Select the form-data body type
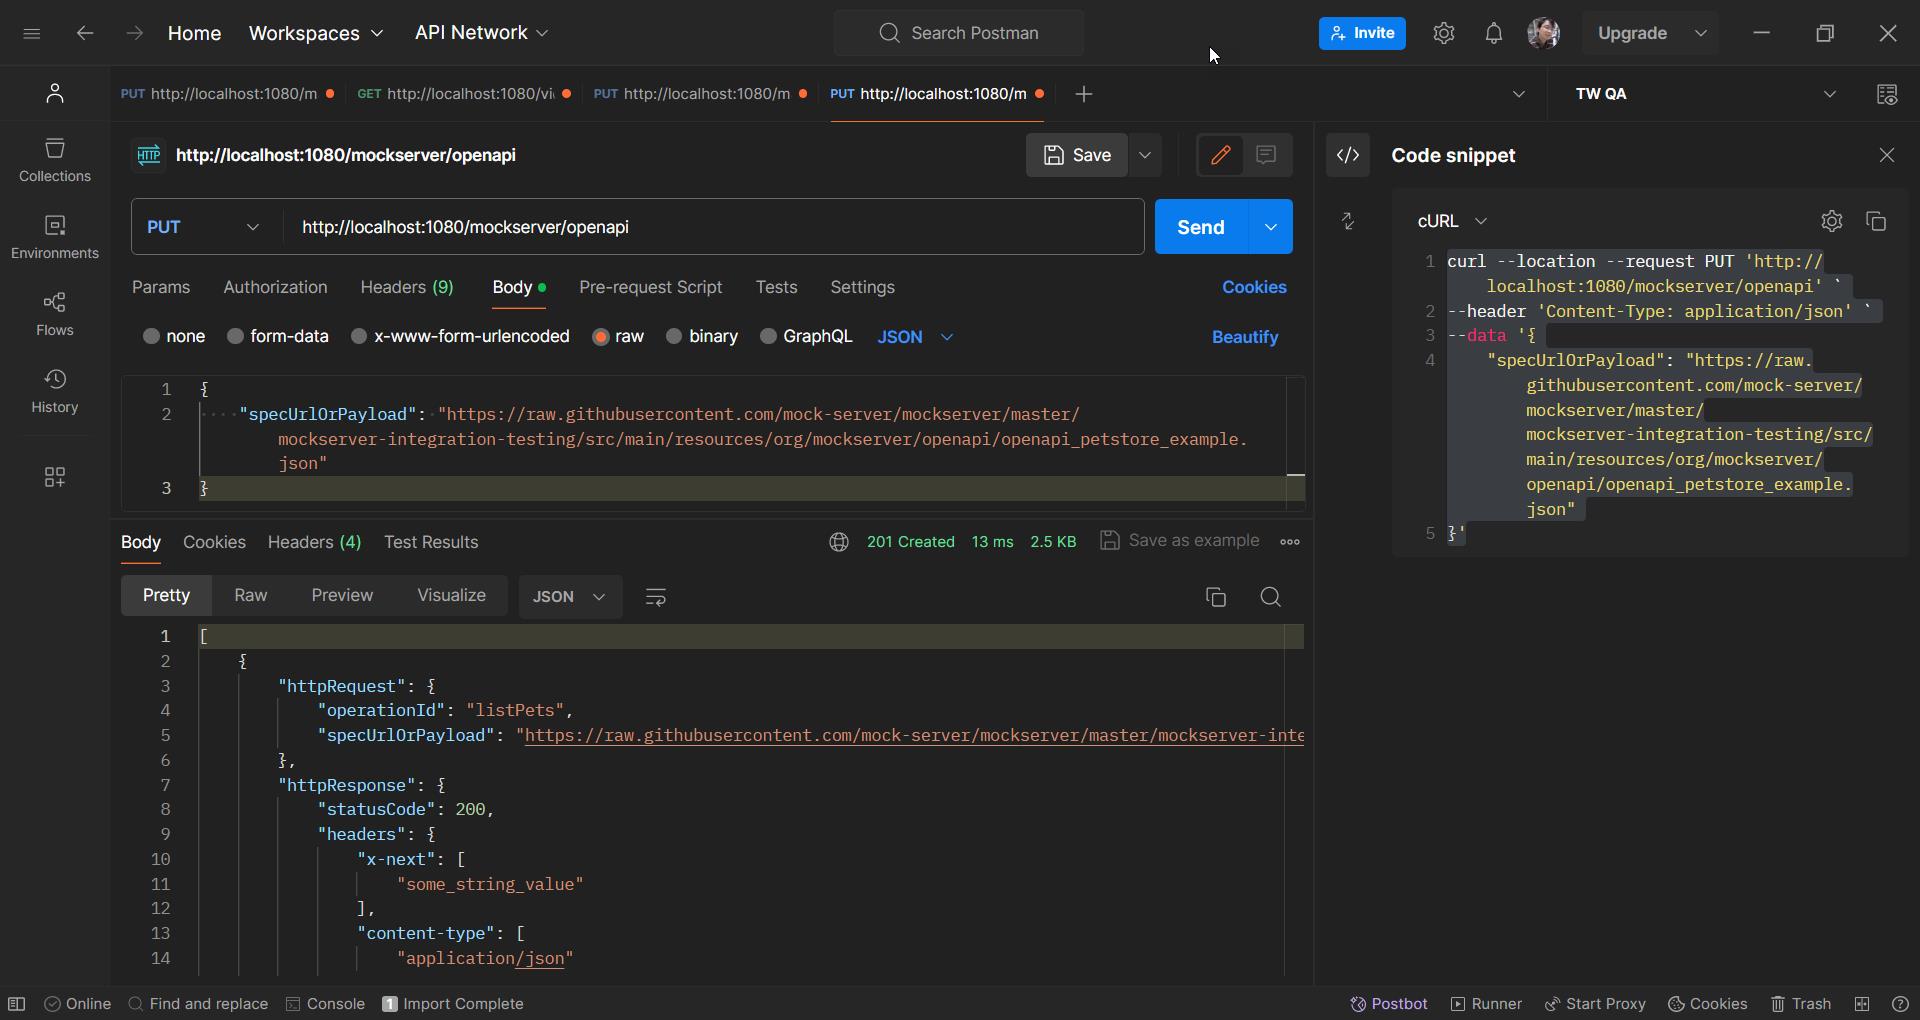 pos(278,337)
